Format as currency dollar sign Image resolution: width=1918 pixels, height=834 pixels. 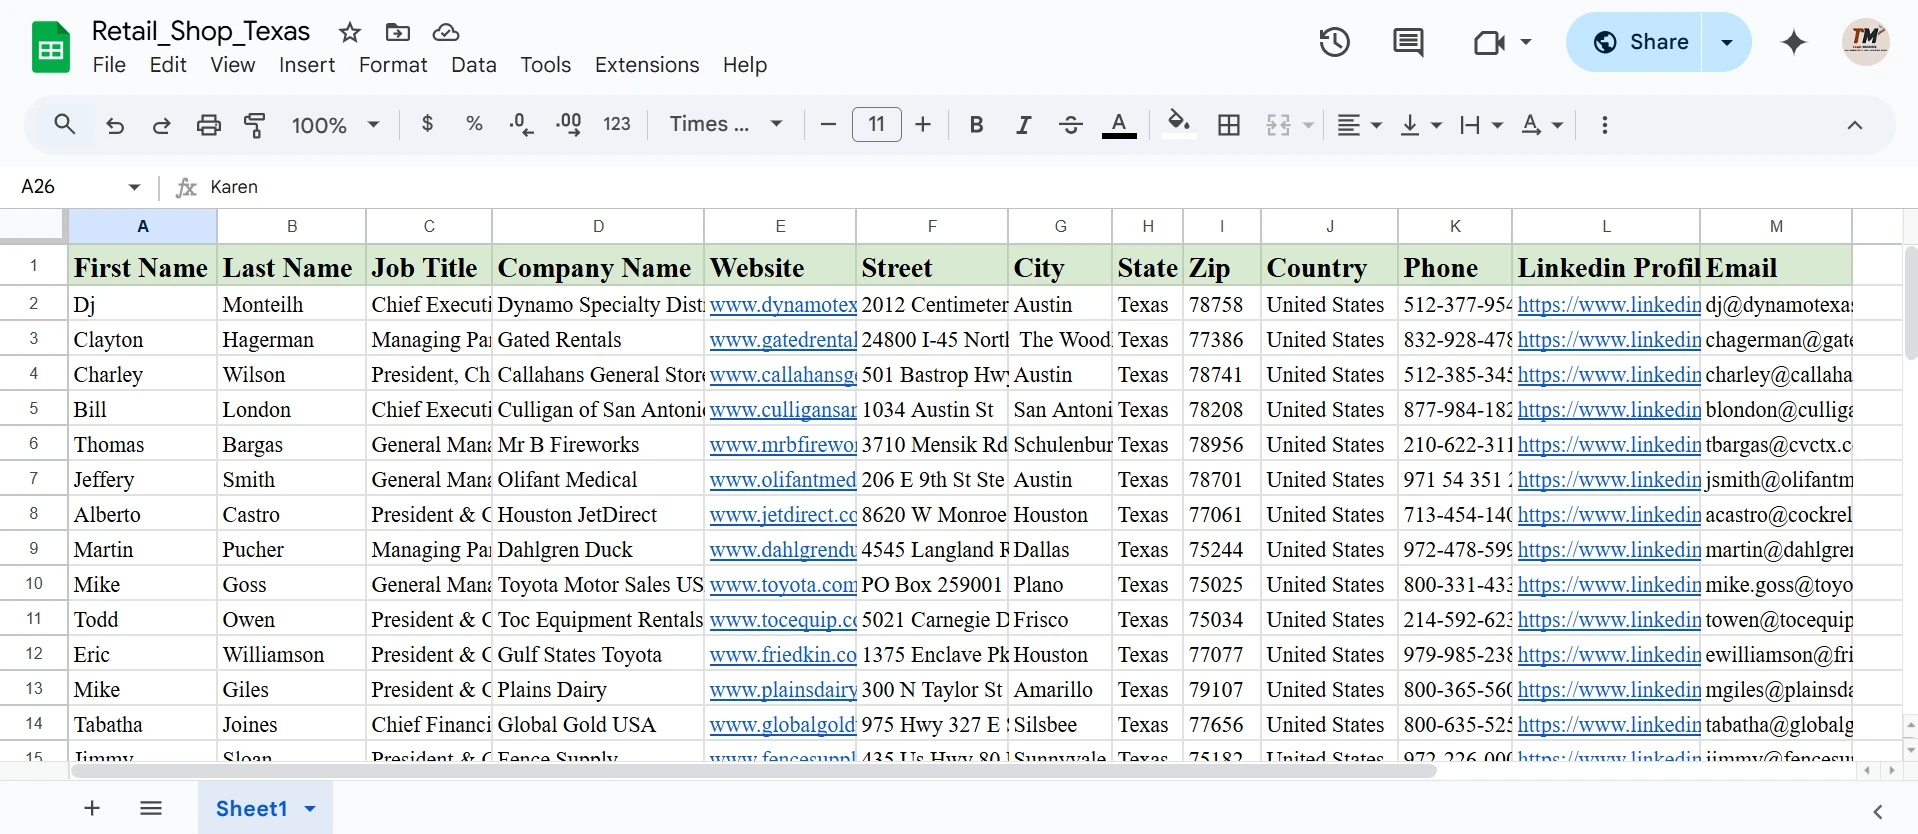point(427,124)
